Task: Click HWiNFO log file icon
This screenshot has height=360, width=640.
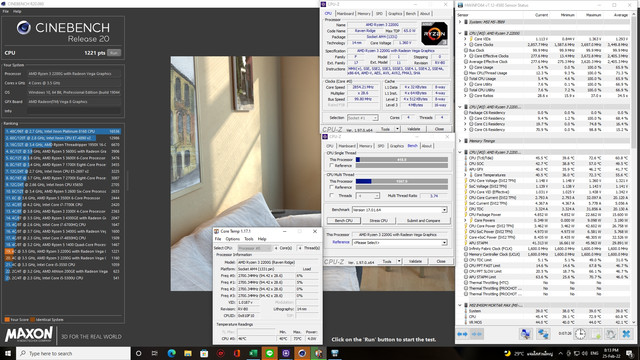Action: tap(596, 334)
